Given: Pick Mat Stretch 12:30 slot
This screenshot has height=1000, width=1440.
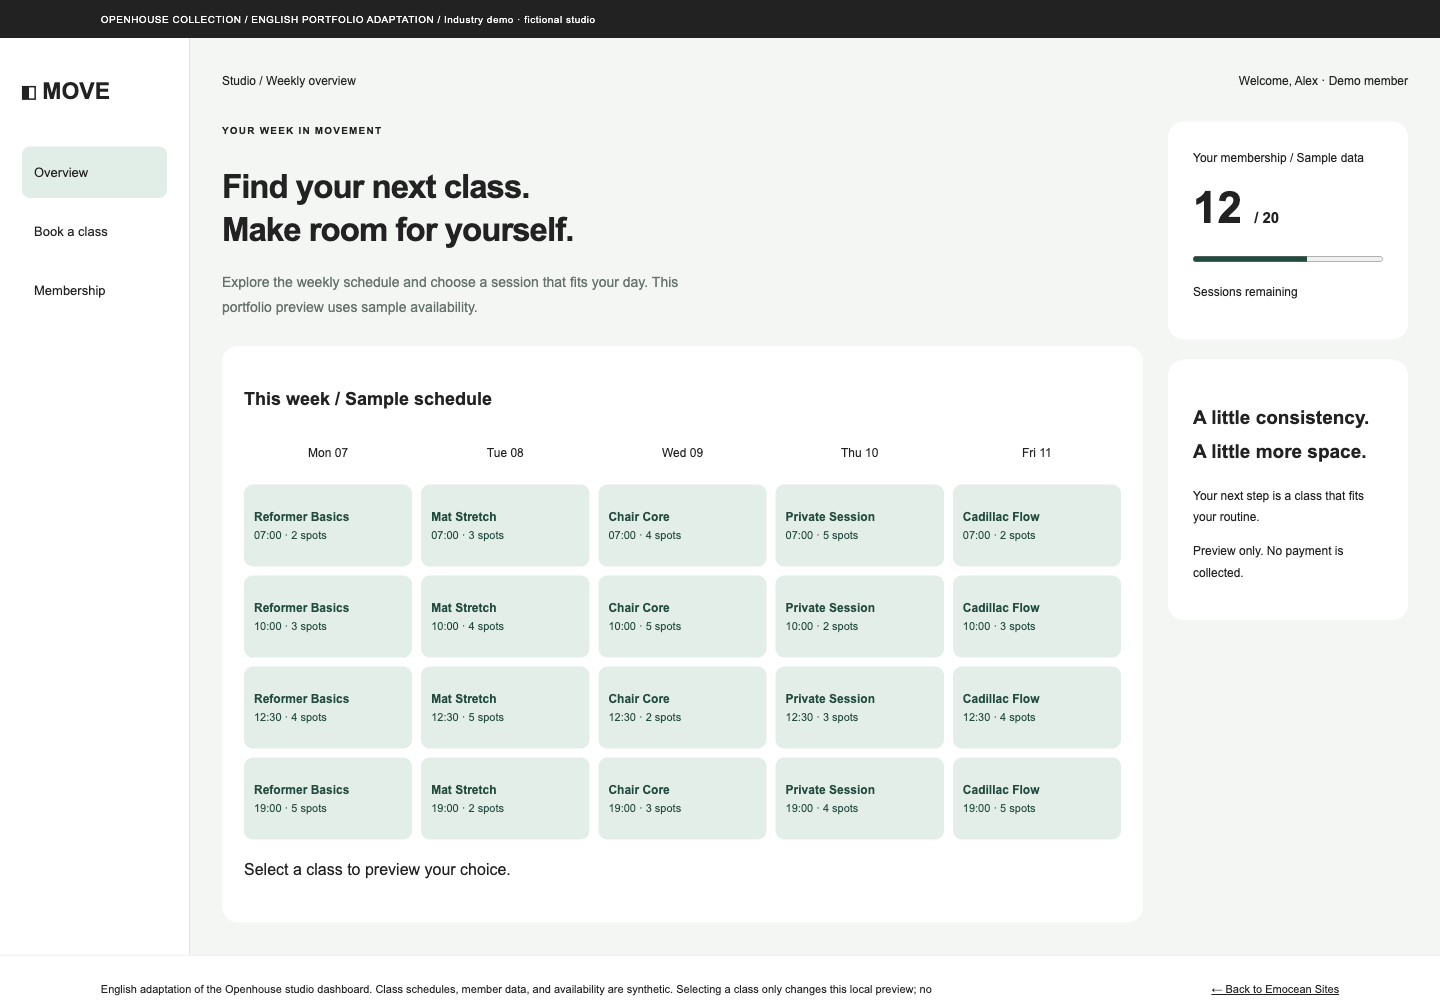Looking at the screenshot, I should [505, 708].
